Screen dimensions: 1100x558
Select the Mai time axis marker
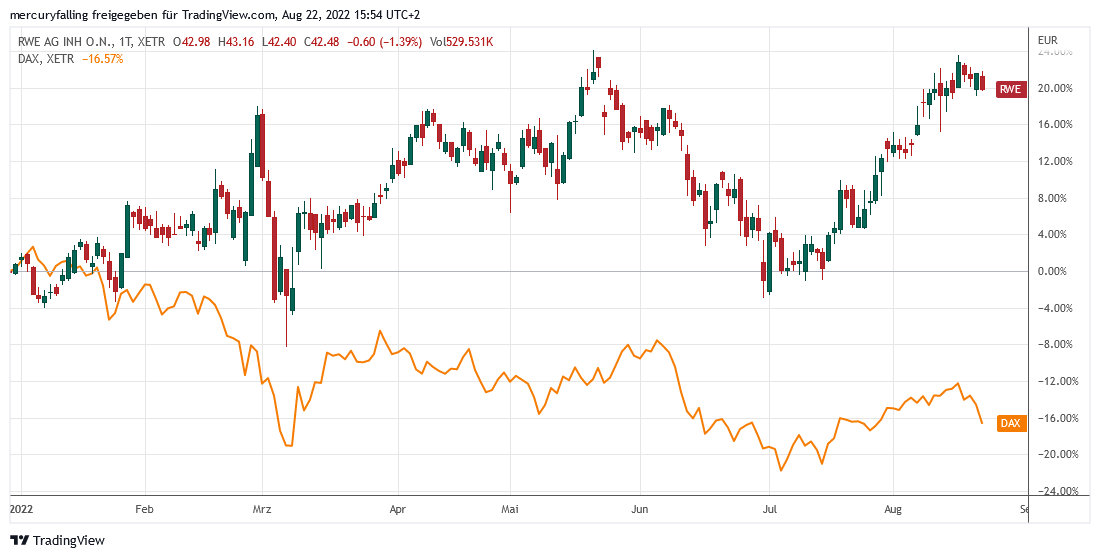pyautogui.click(x=511, y=508)
